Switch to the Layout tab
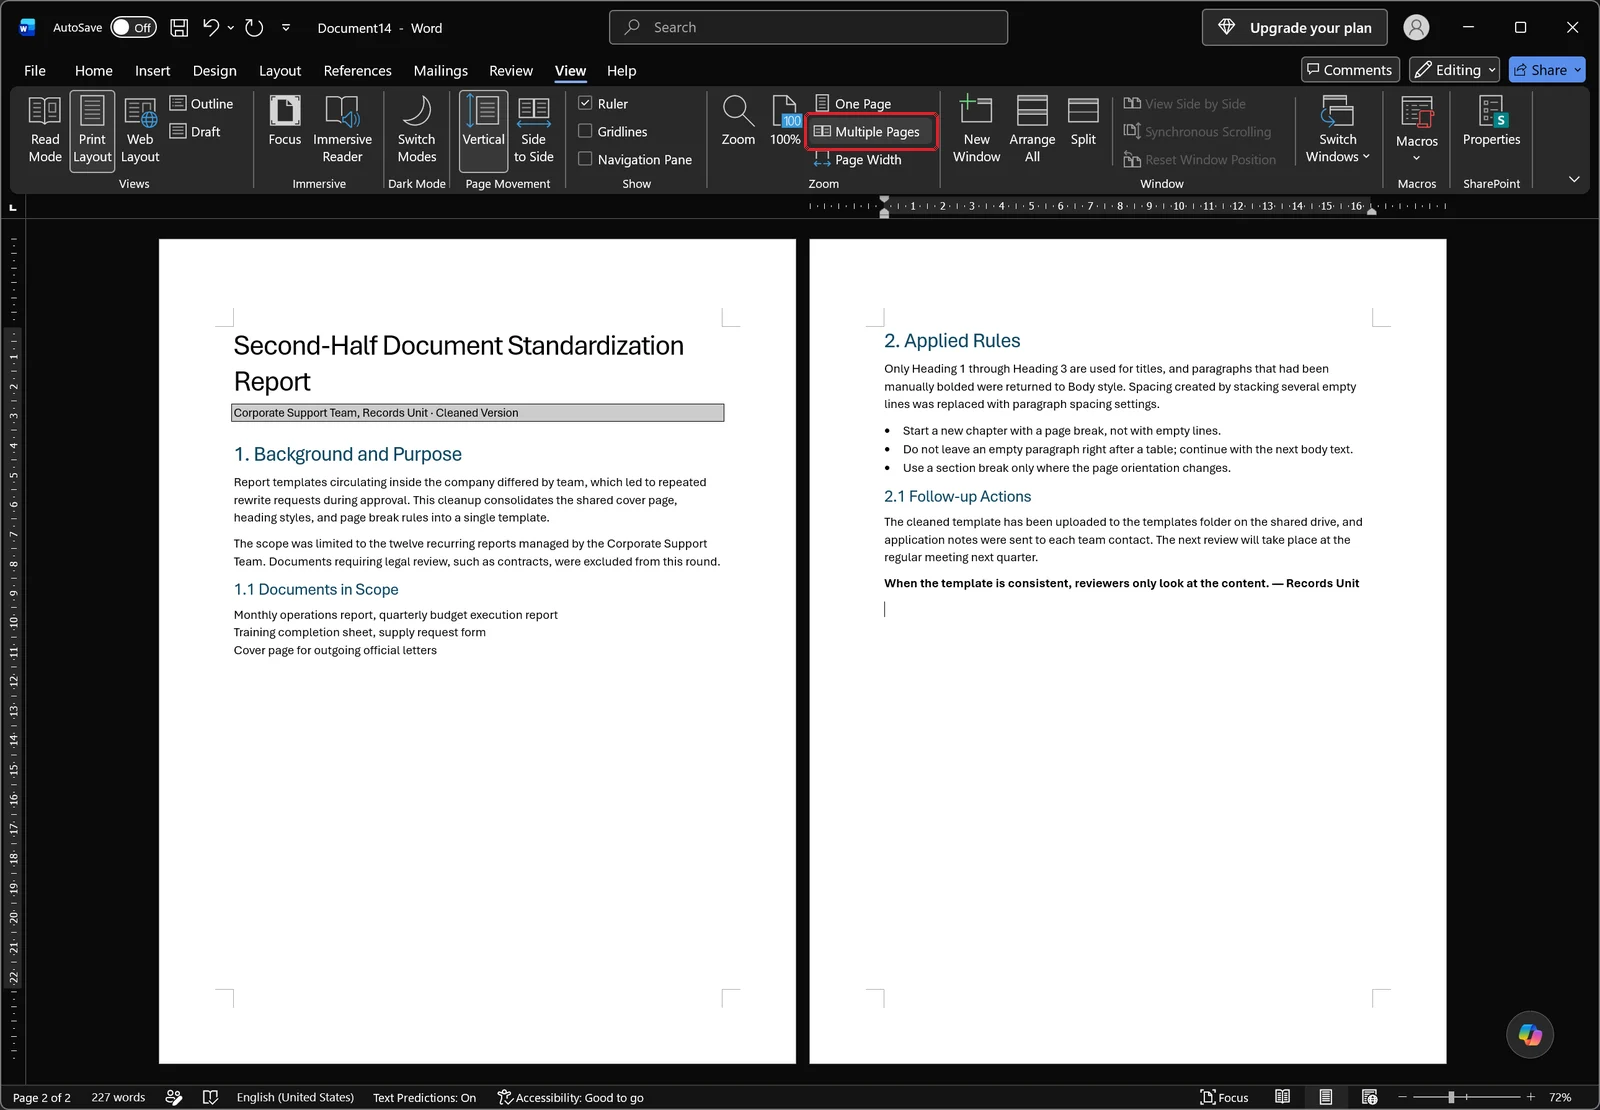 click(x=280, y=71)
